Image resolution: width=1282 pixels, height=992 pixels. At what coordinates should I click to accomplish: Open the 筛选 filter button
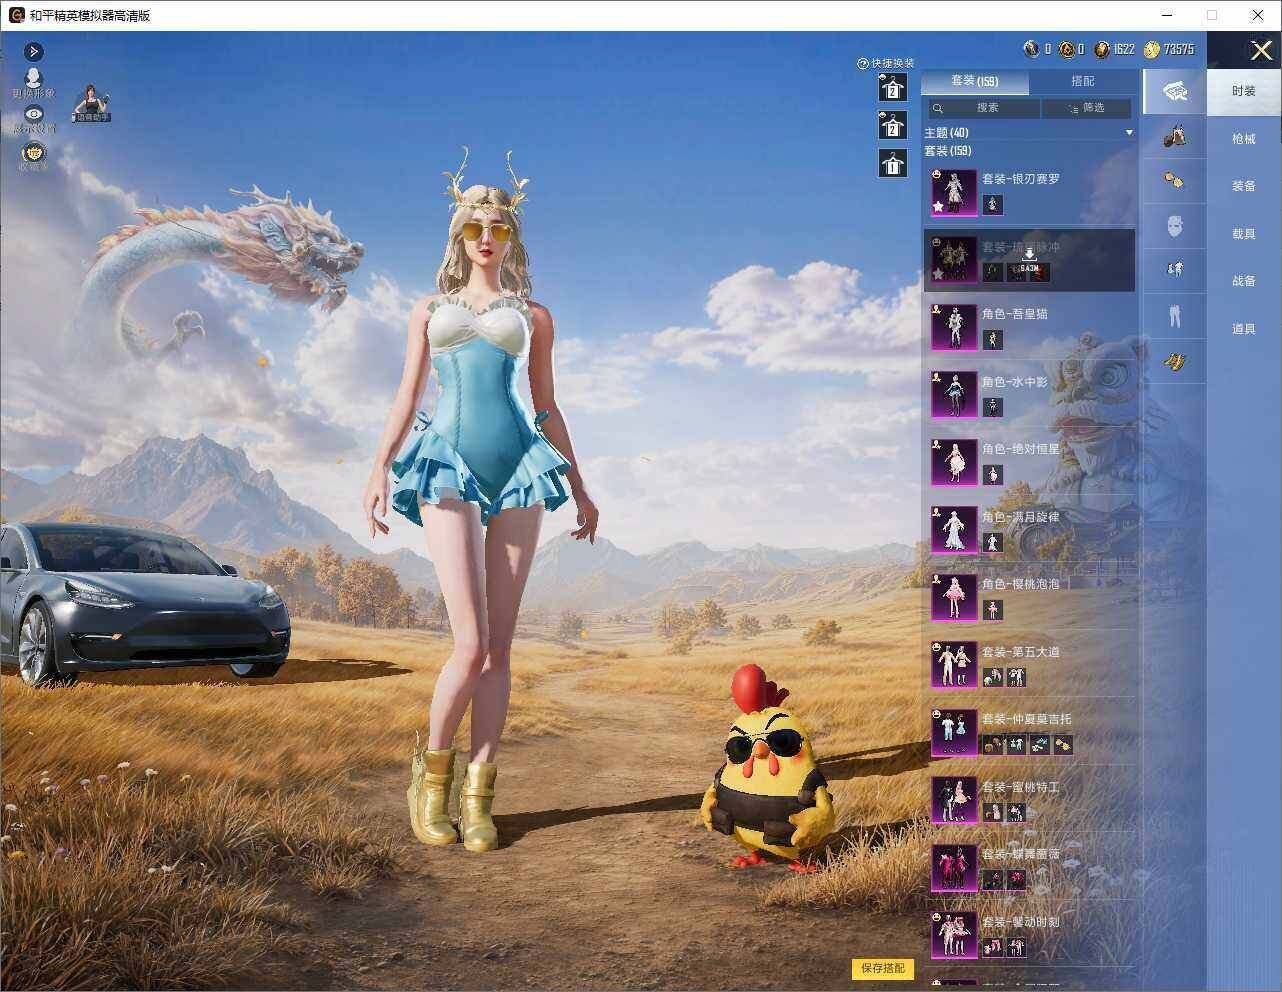click(1087, 108)
